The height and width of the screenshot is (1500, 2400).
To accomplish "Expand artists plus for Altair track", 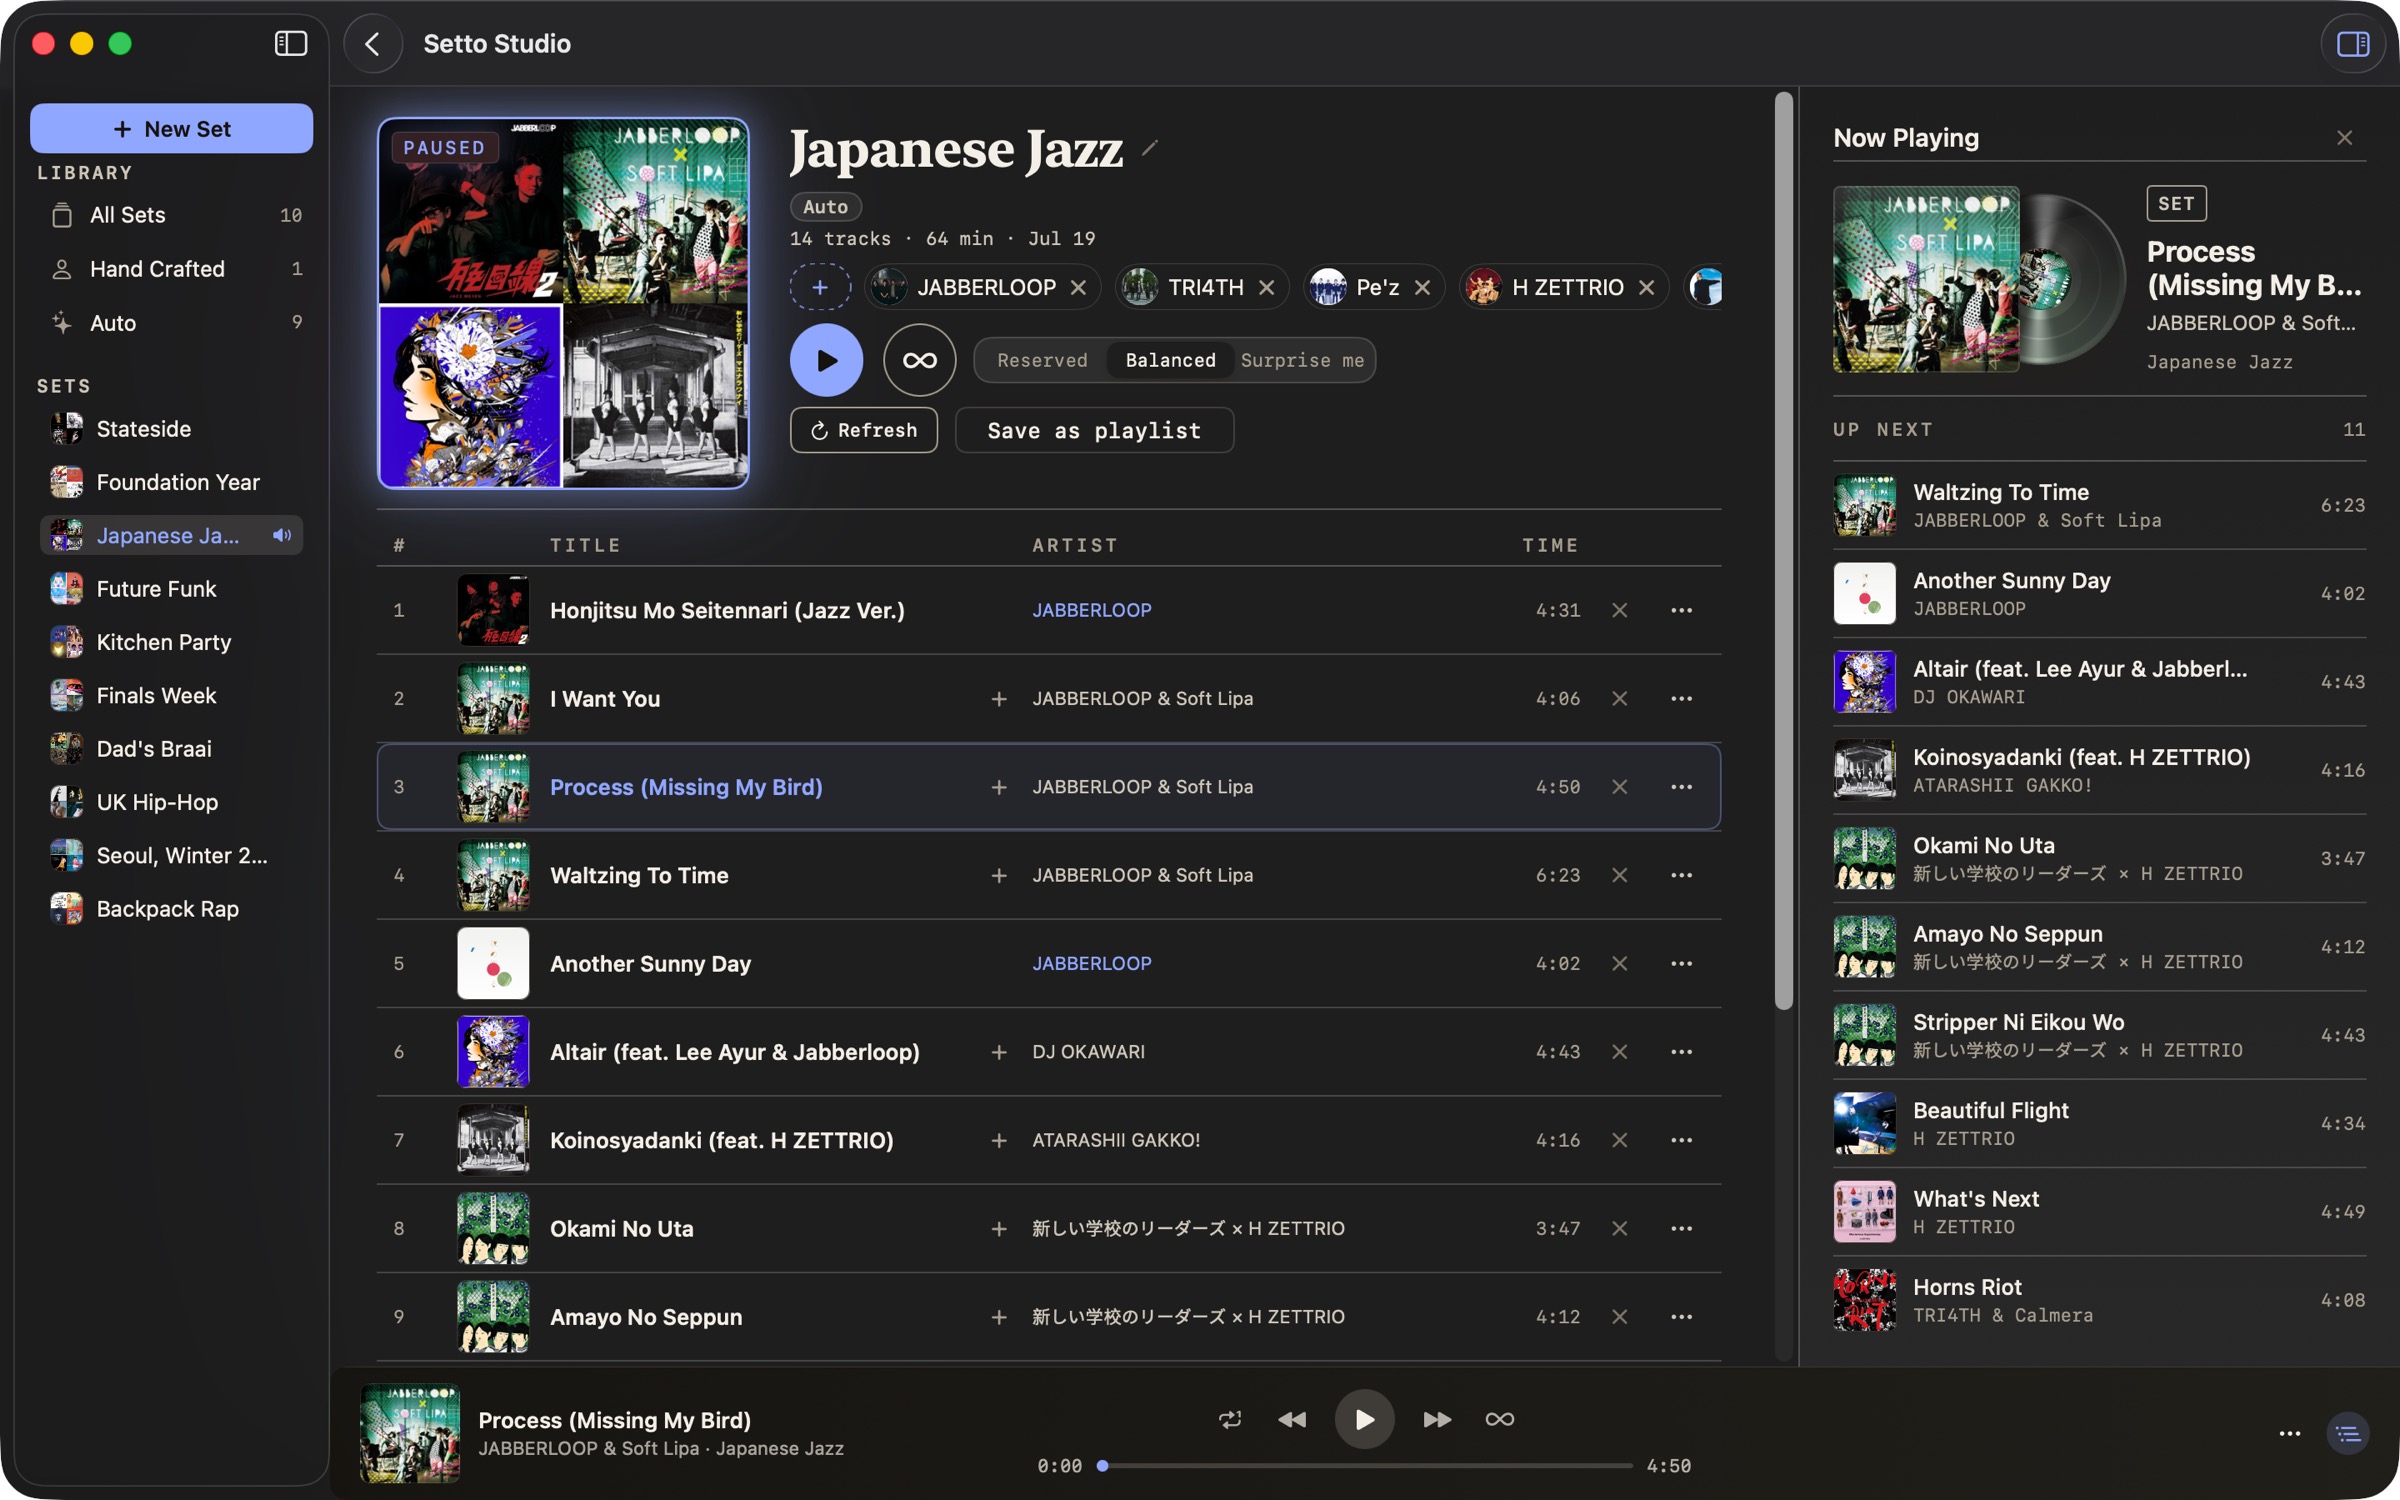I will point(998,1052).
